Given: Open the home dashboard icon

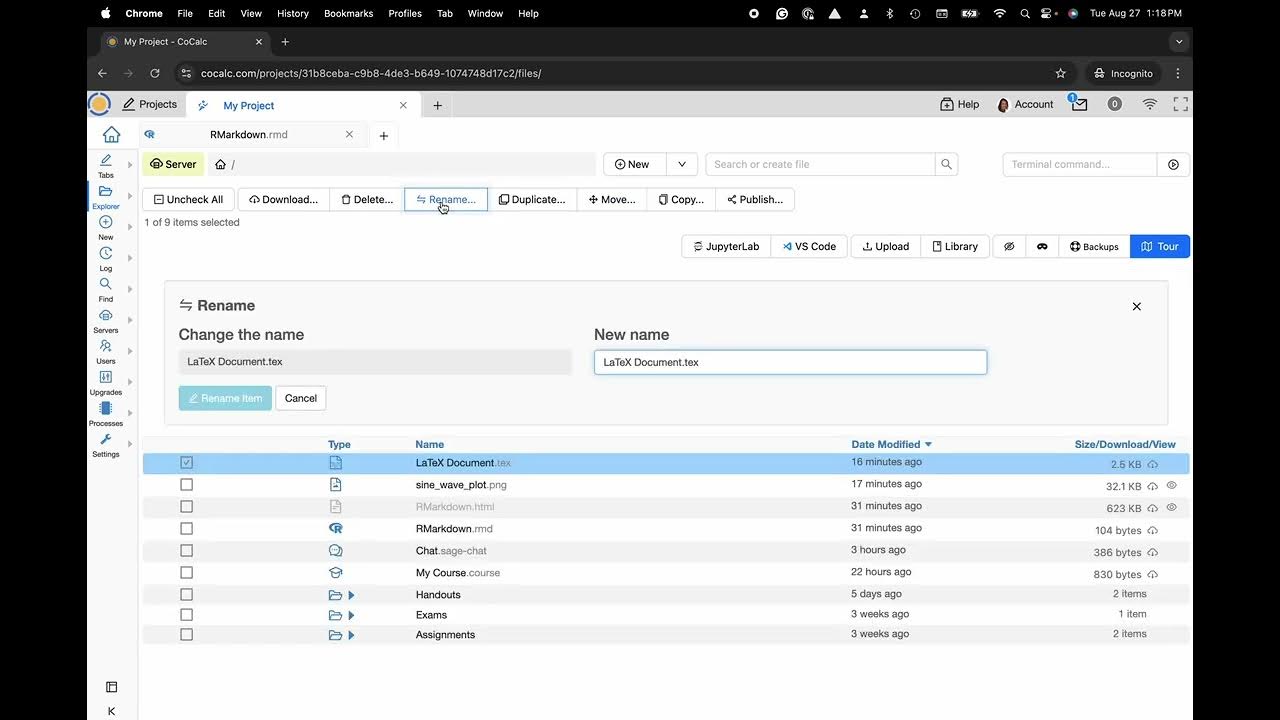Looking at the screenshot, I should coord(112,135).
